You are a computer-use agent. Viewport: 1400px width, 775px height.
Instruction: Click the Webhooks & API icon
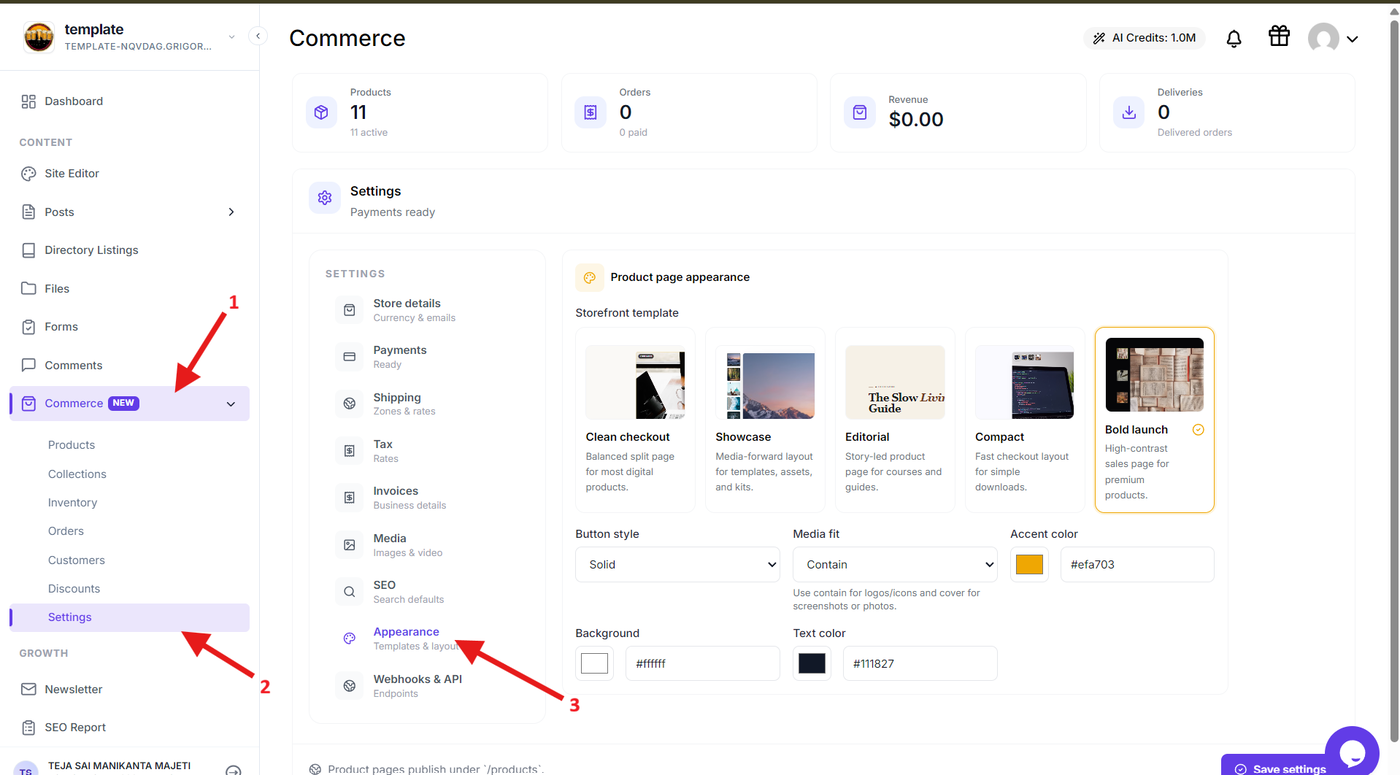click(349, 686)
